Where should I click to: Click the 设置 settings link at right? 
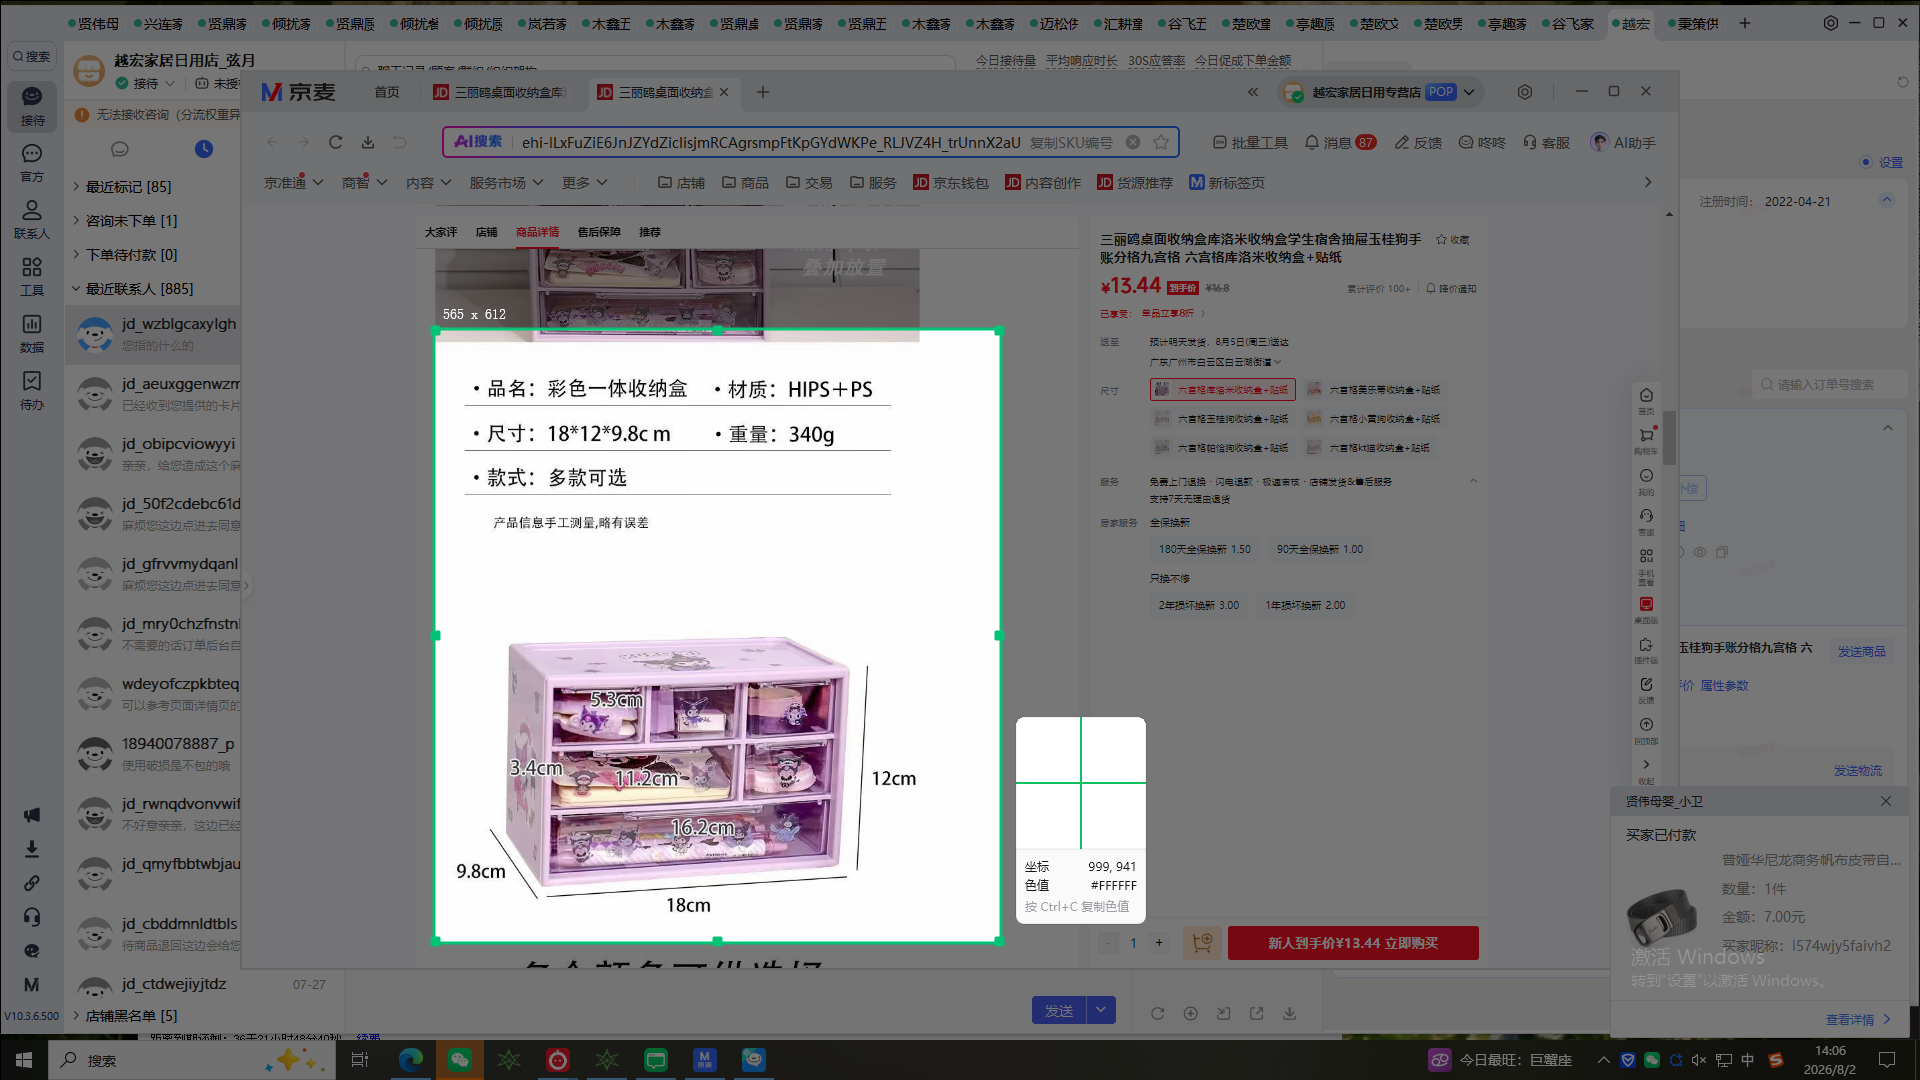[x=1890, y=162]
